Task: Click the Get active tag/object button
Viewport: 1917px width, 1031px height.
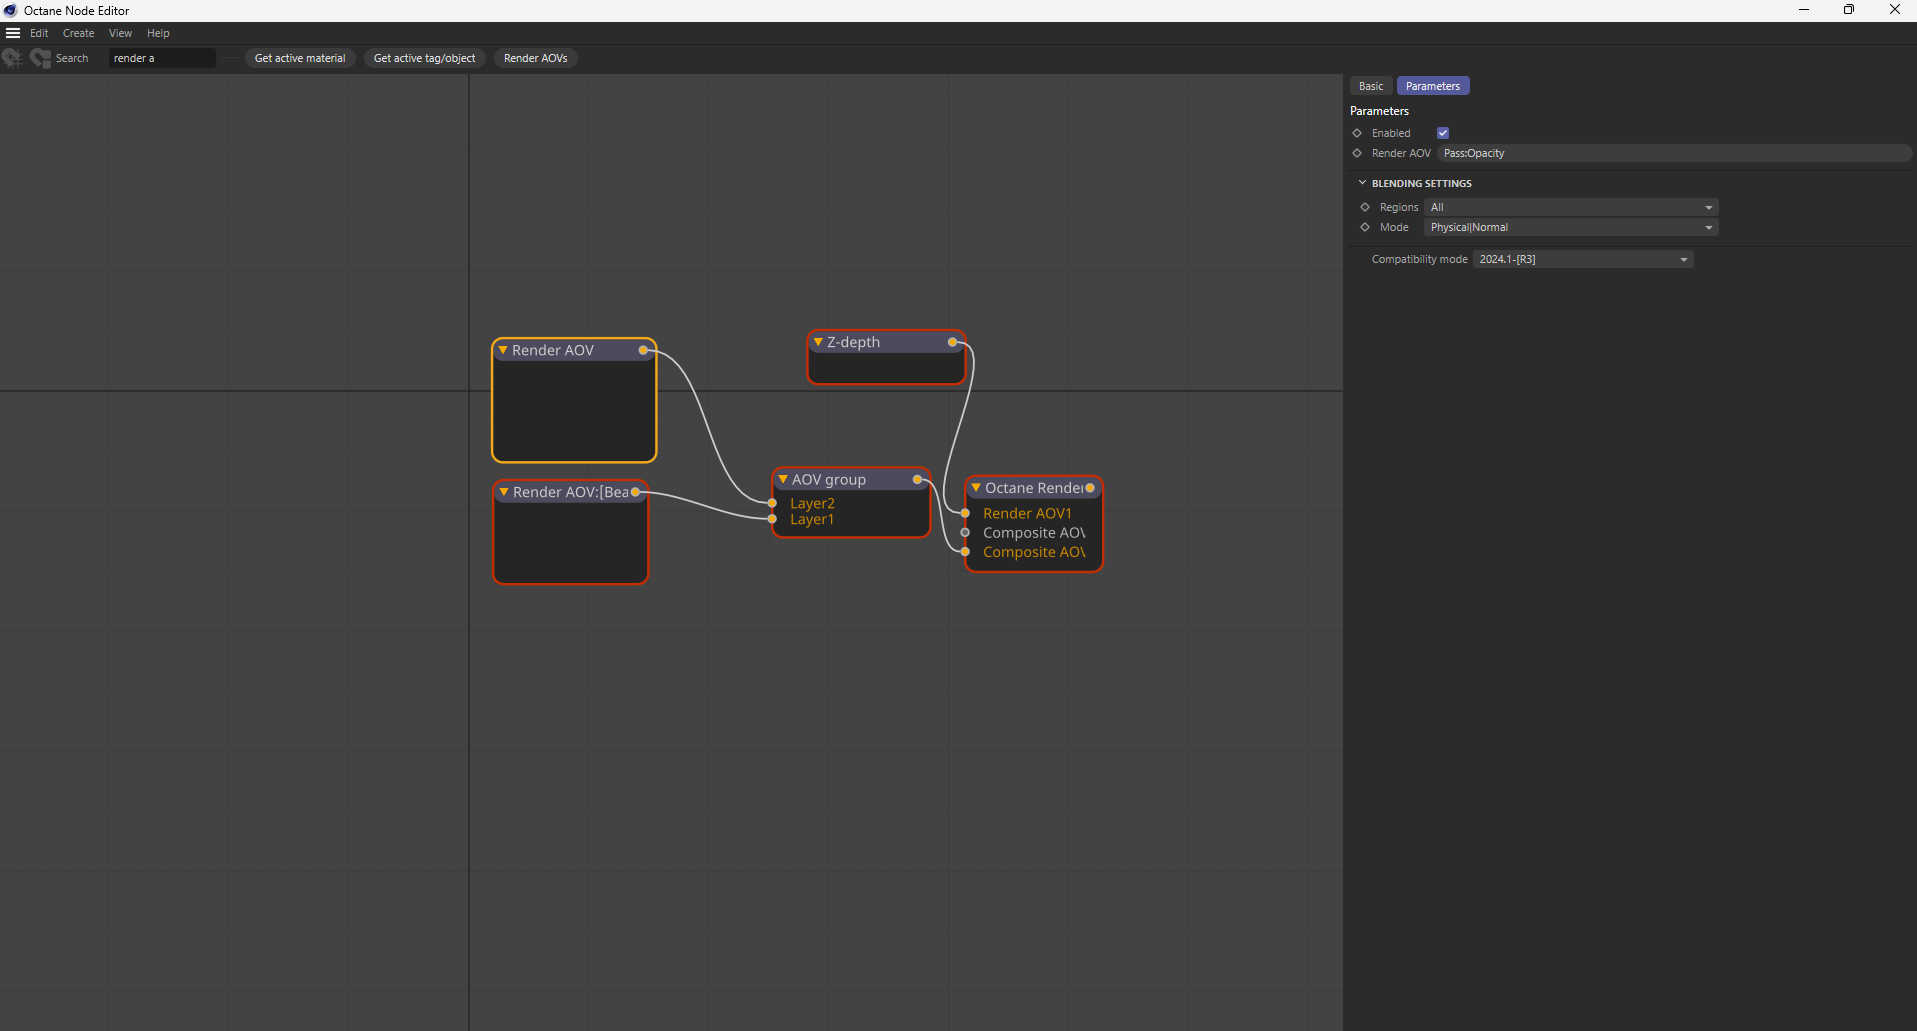Action: 425,58
